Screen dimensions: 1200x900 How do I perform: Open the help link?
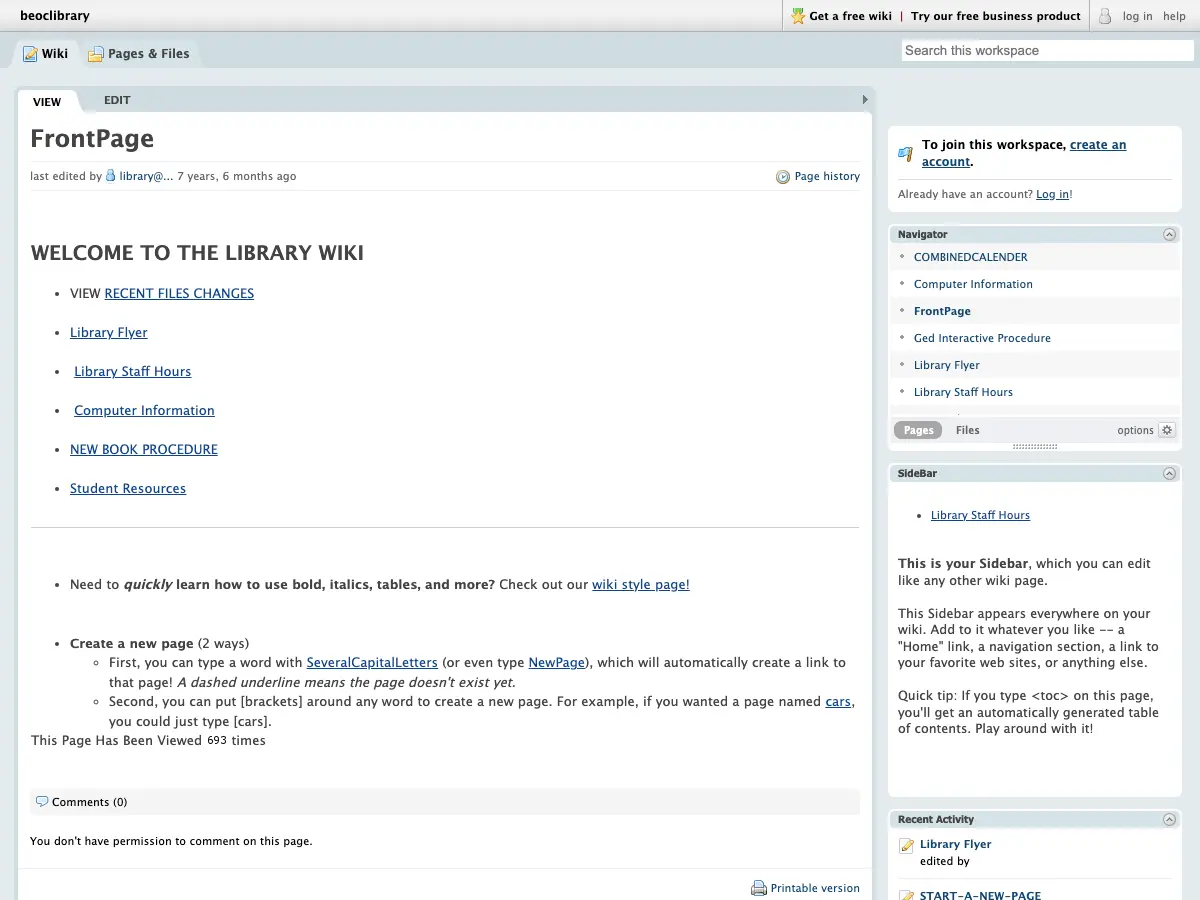[1174, 16]
